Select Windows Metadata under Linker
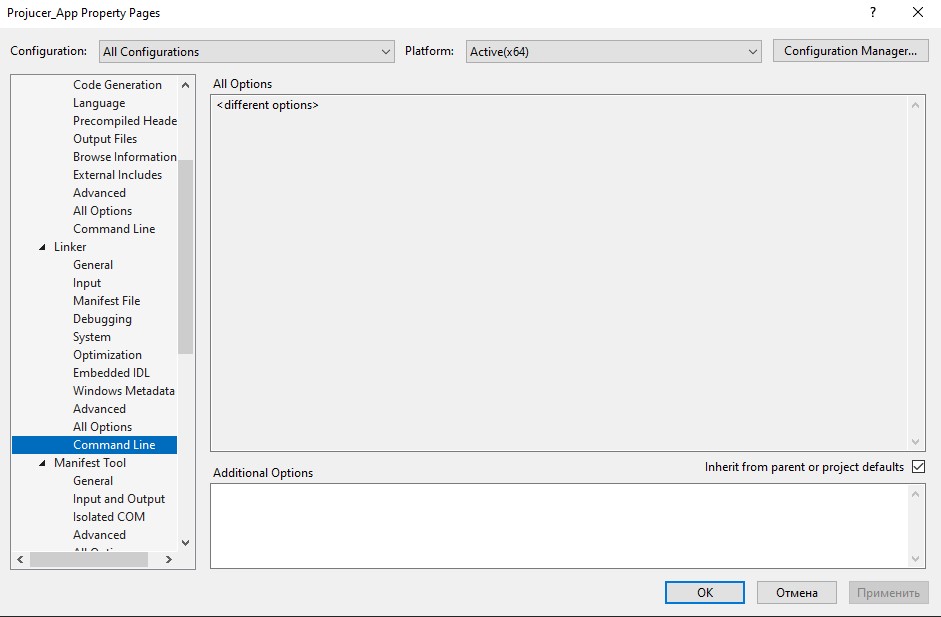This screenshot has height=617, width=941. pyautogui.click(x=124, y=391)
